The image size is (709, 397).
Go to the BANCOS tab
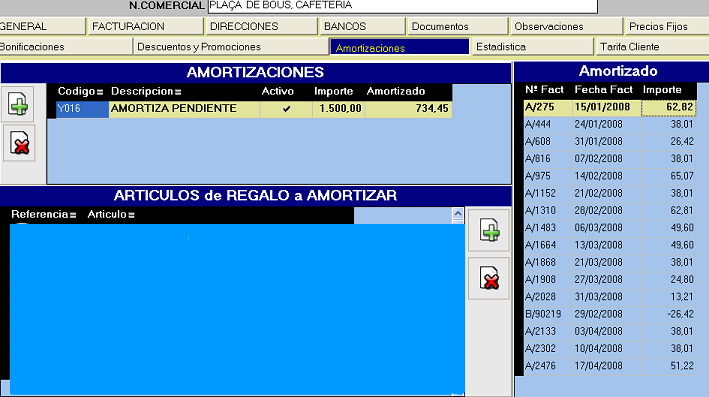click(x=362, y=26)
